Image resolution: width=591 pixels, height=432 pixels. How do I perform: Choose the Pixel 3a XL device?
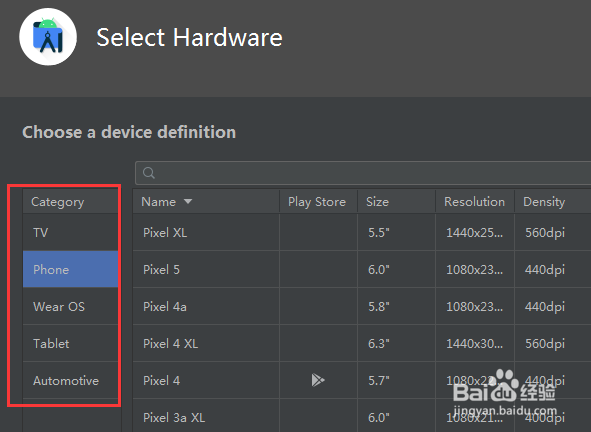pos(362,416)
